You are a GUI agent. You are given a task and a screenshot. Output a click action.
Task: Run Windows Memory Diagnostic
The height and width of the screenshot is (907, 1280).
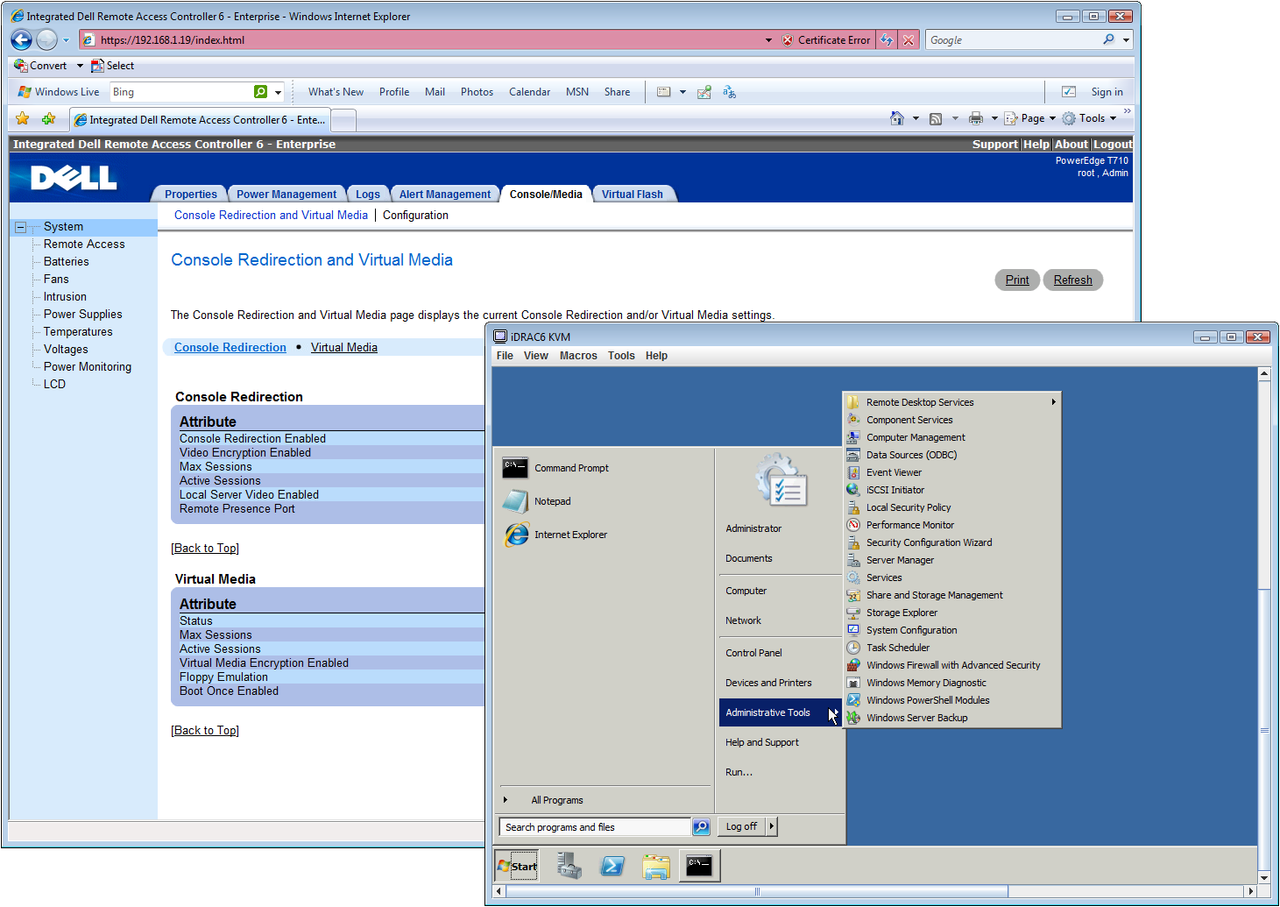(x=926, y=682)
